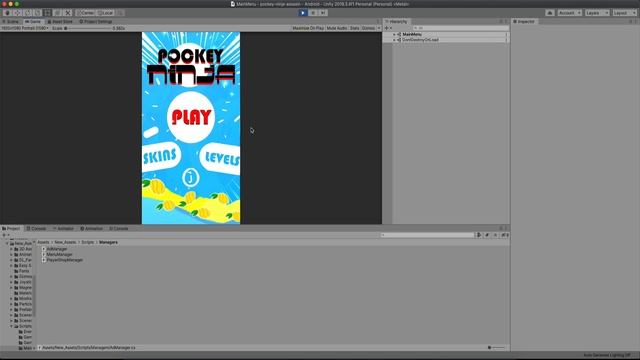
Task: Expand the MainMenu scene in Hierarchy
Action: [394, 34]
